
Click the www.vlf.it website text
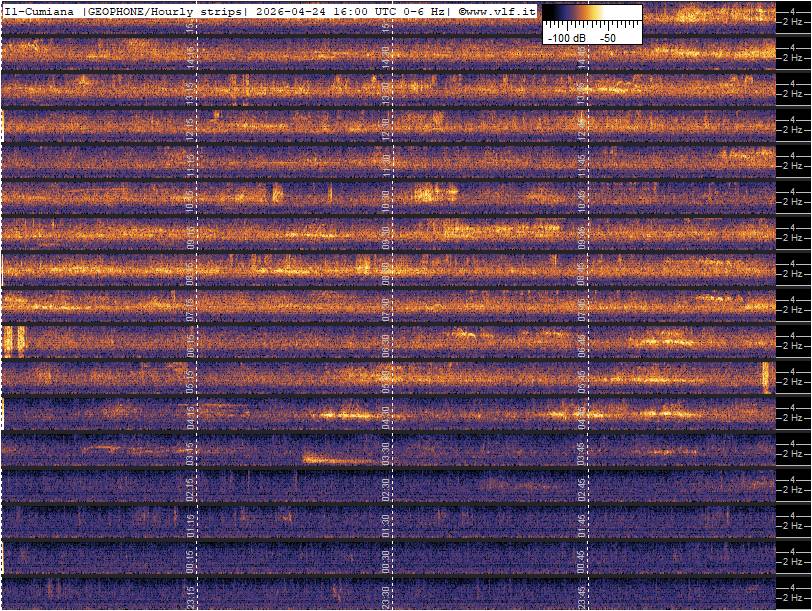click(x=503, y=11)
